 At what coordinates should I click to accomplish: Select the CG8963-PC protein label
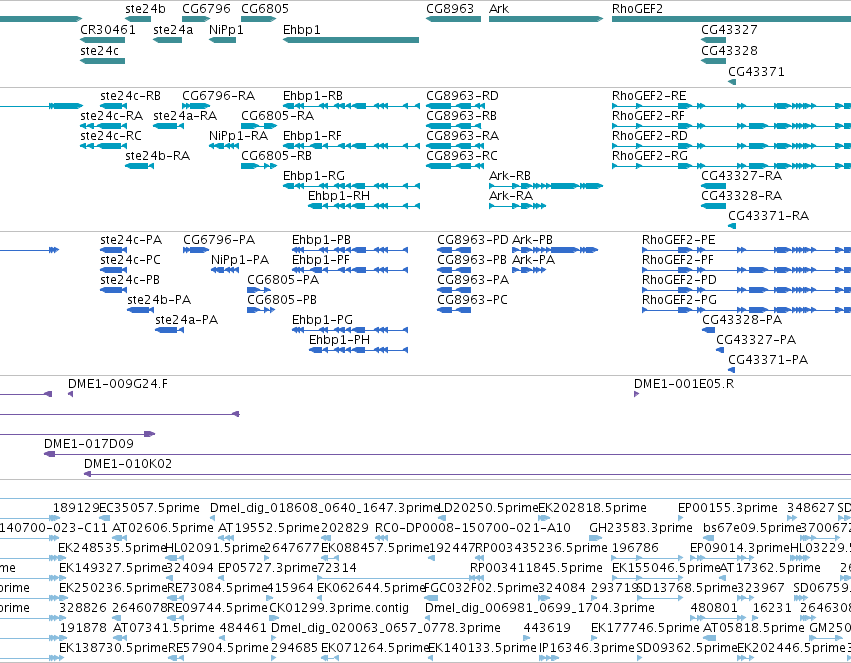472,299
